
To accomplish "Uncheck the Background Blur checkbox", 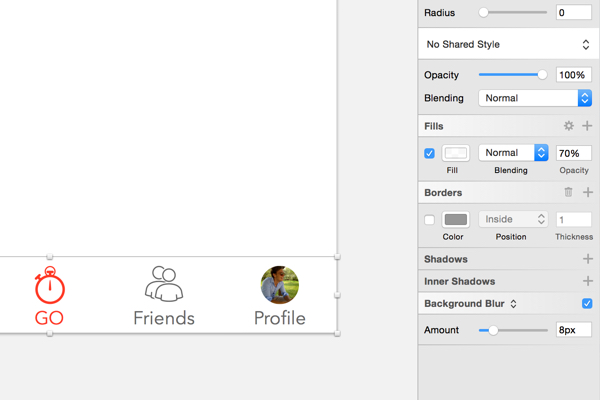I will (x=587, y=304).
